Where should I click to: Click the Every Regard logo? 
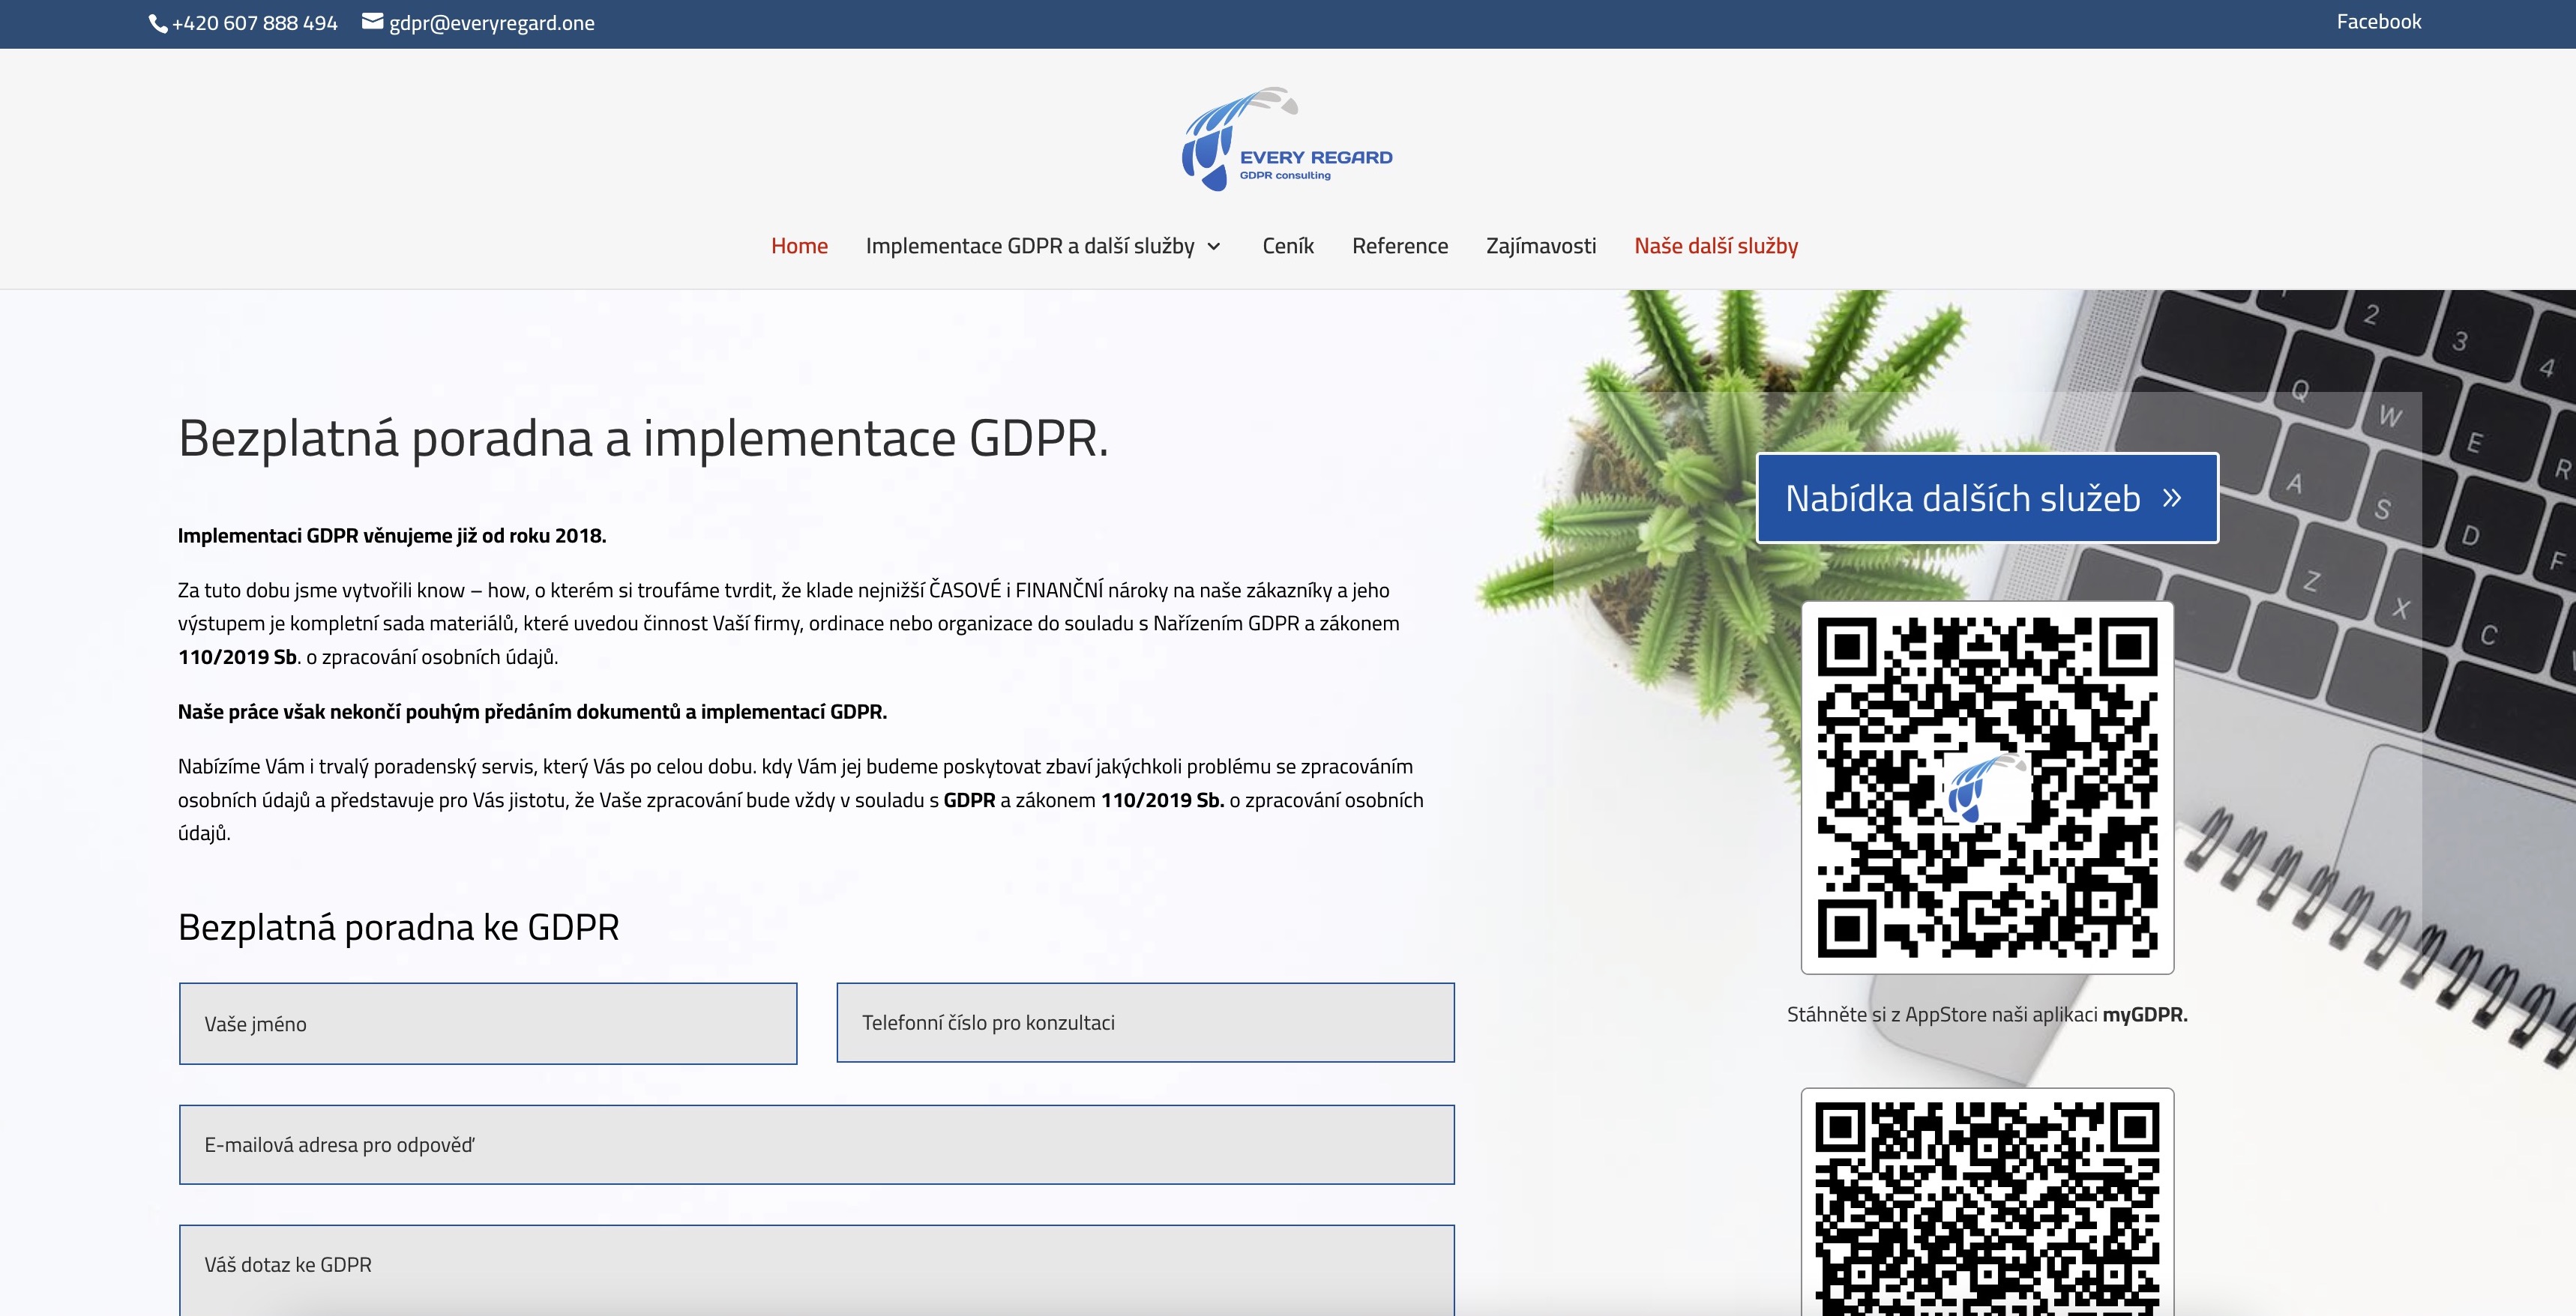pyautogui.click(x=1287, y=139)
